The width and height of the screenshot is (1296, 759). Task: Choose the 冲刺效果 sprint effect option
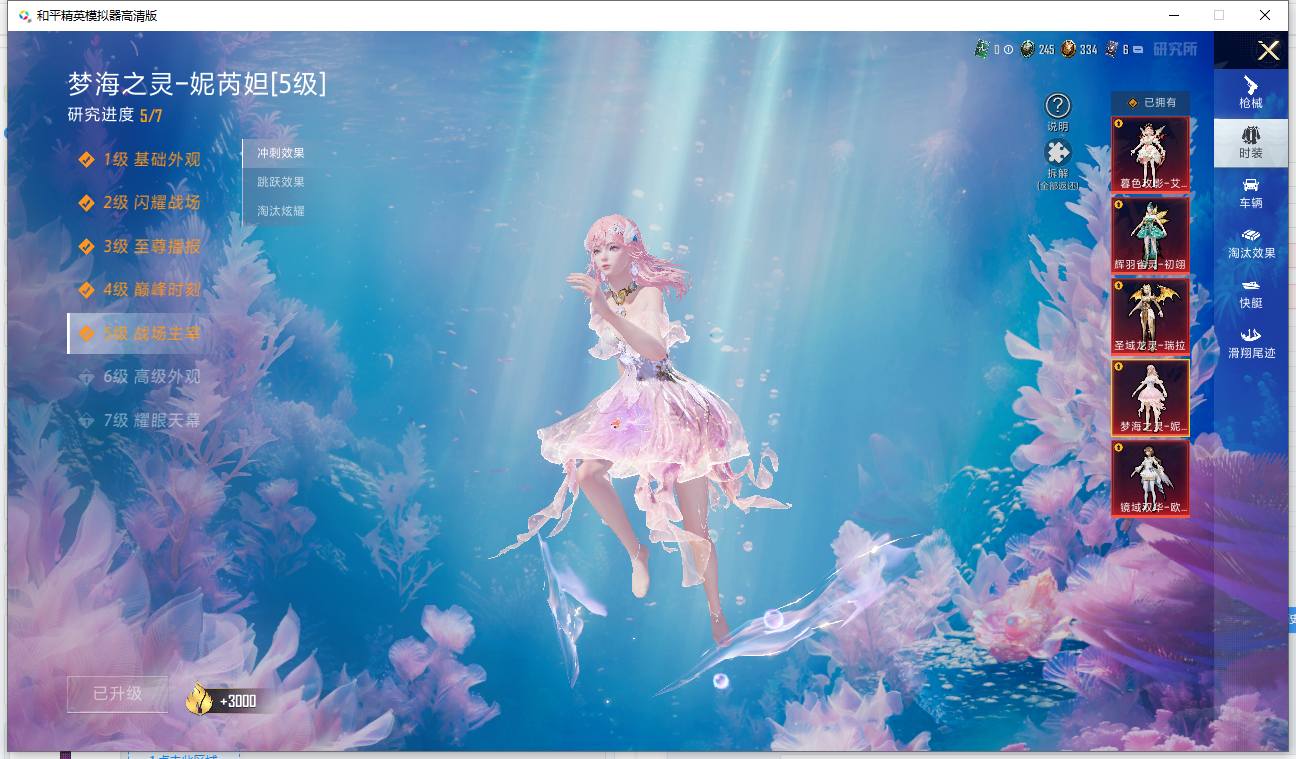280,153
